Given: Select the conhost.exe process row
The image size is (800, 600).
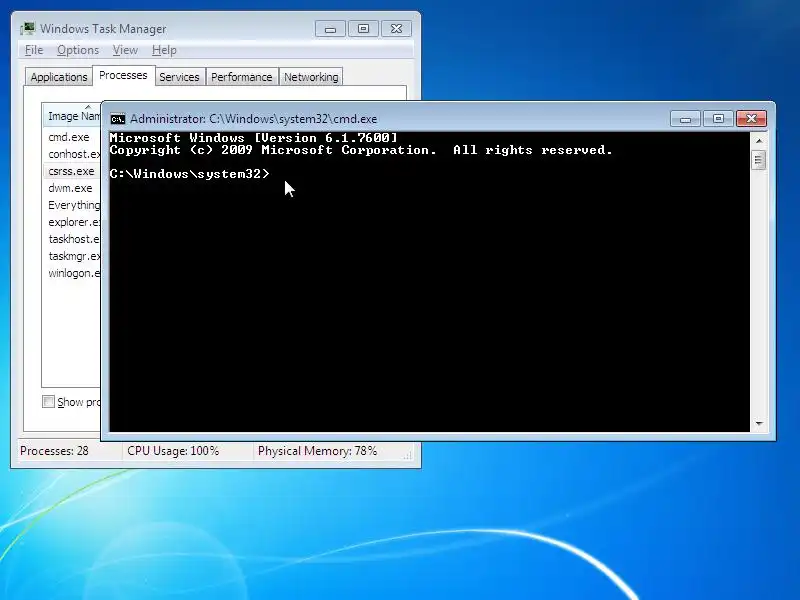Looking at the screenshot, I should coord(72,154).
